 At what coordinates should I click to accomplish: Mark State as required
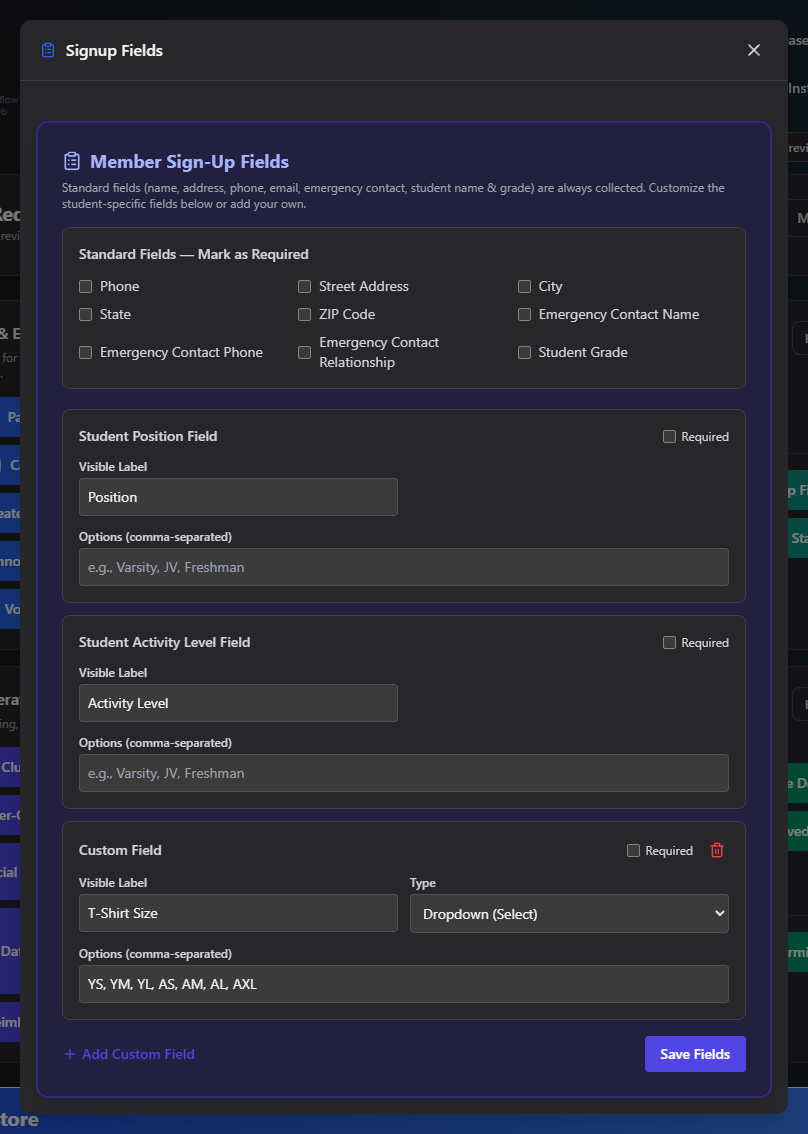click(x=85, y=315)
